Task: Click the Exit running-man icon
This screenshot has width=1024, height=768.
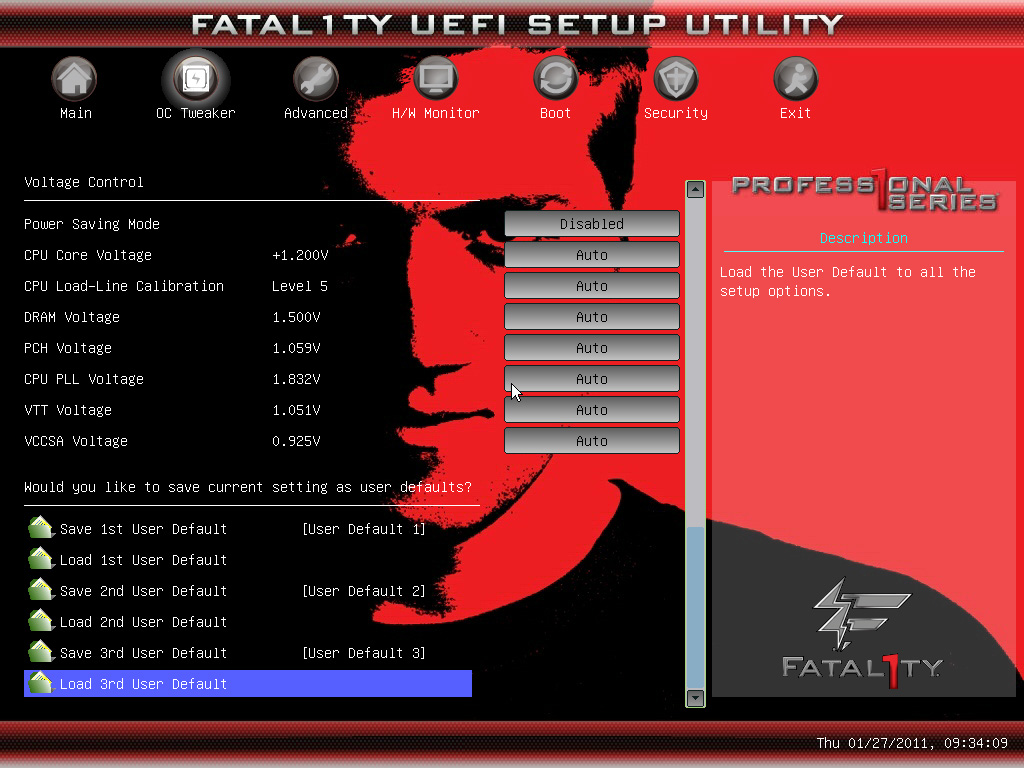Action: tap(795, 78)
